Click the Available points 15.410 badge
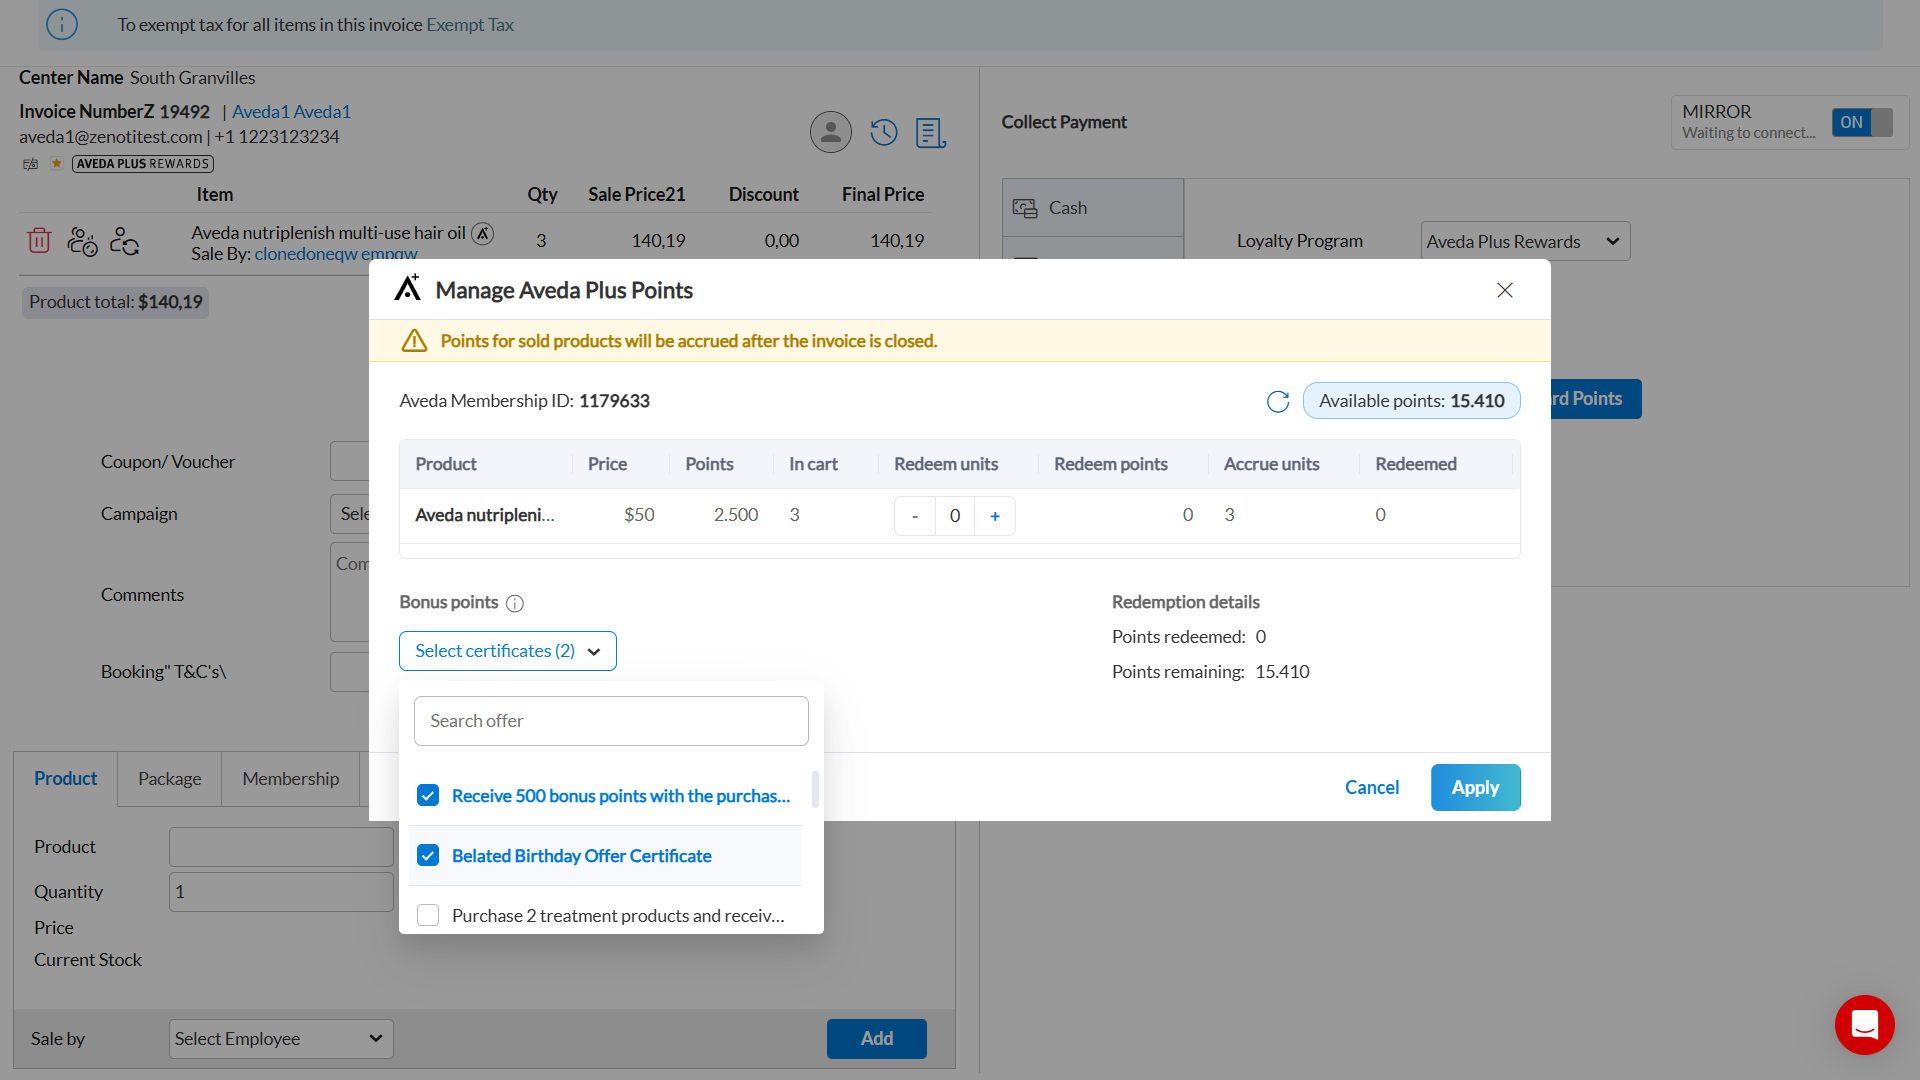This screenshot has width=1920, height=1080. 1411,401
